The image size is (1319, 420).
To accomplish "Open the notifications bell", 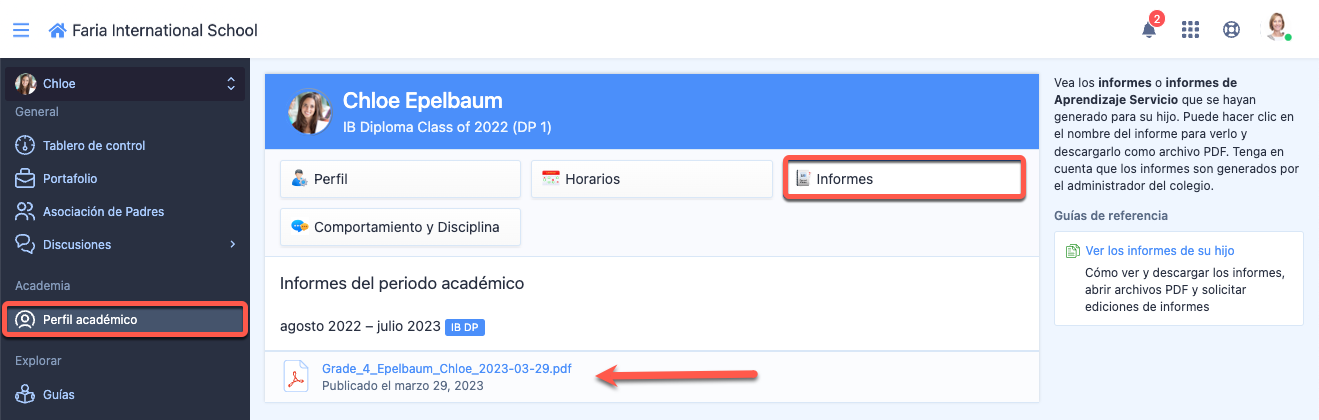I will (x=1149, y=29).
